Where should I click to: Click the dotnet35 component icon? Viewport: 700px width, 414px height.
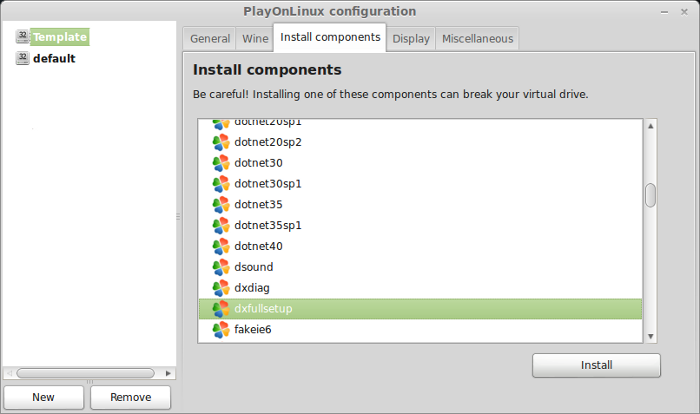coord(221,205)
